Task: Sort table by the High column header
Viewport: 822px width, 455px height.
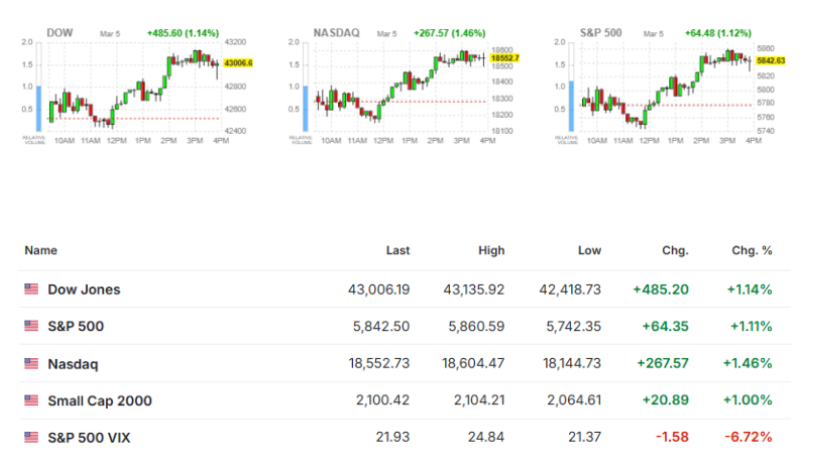Action: pos(491,251)
